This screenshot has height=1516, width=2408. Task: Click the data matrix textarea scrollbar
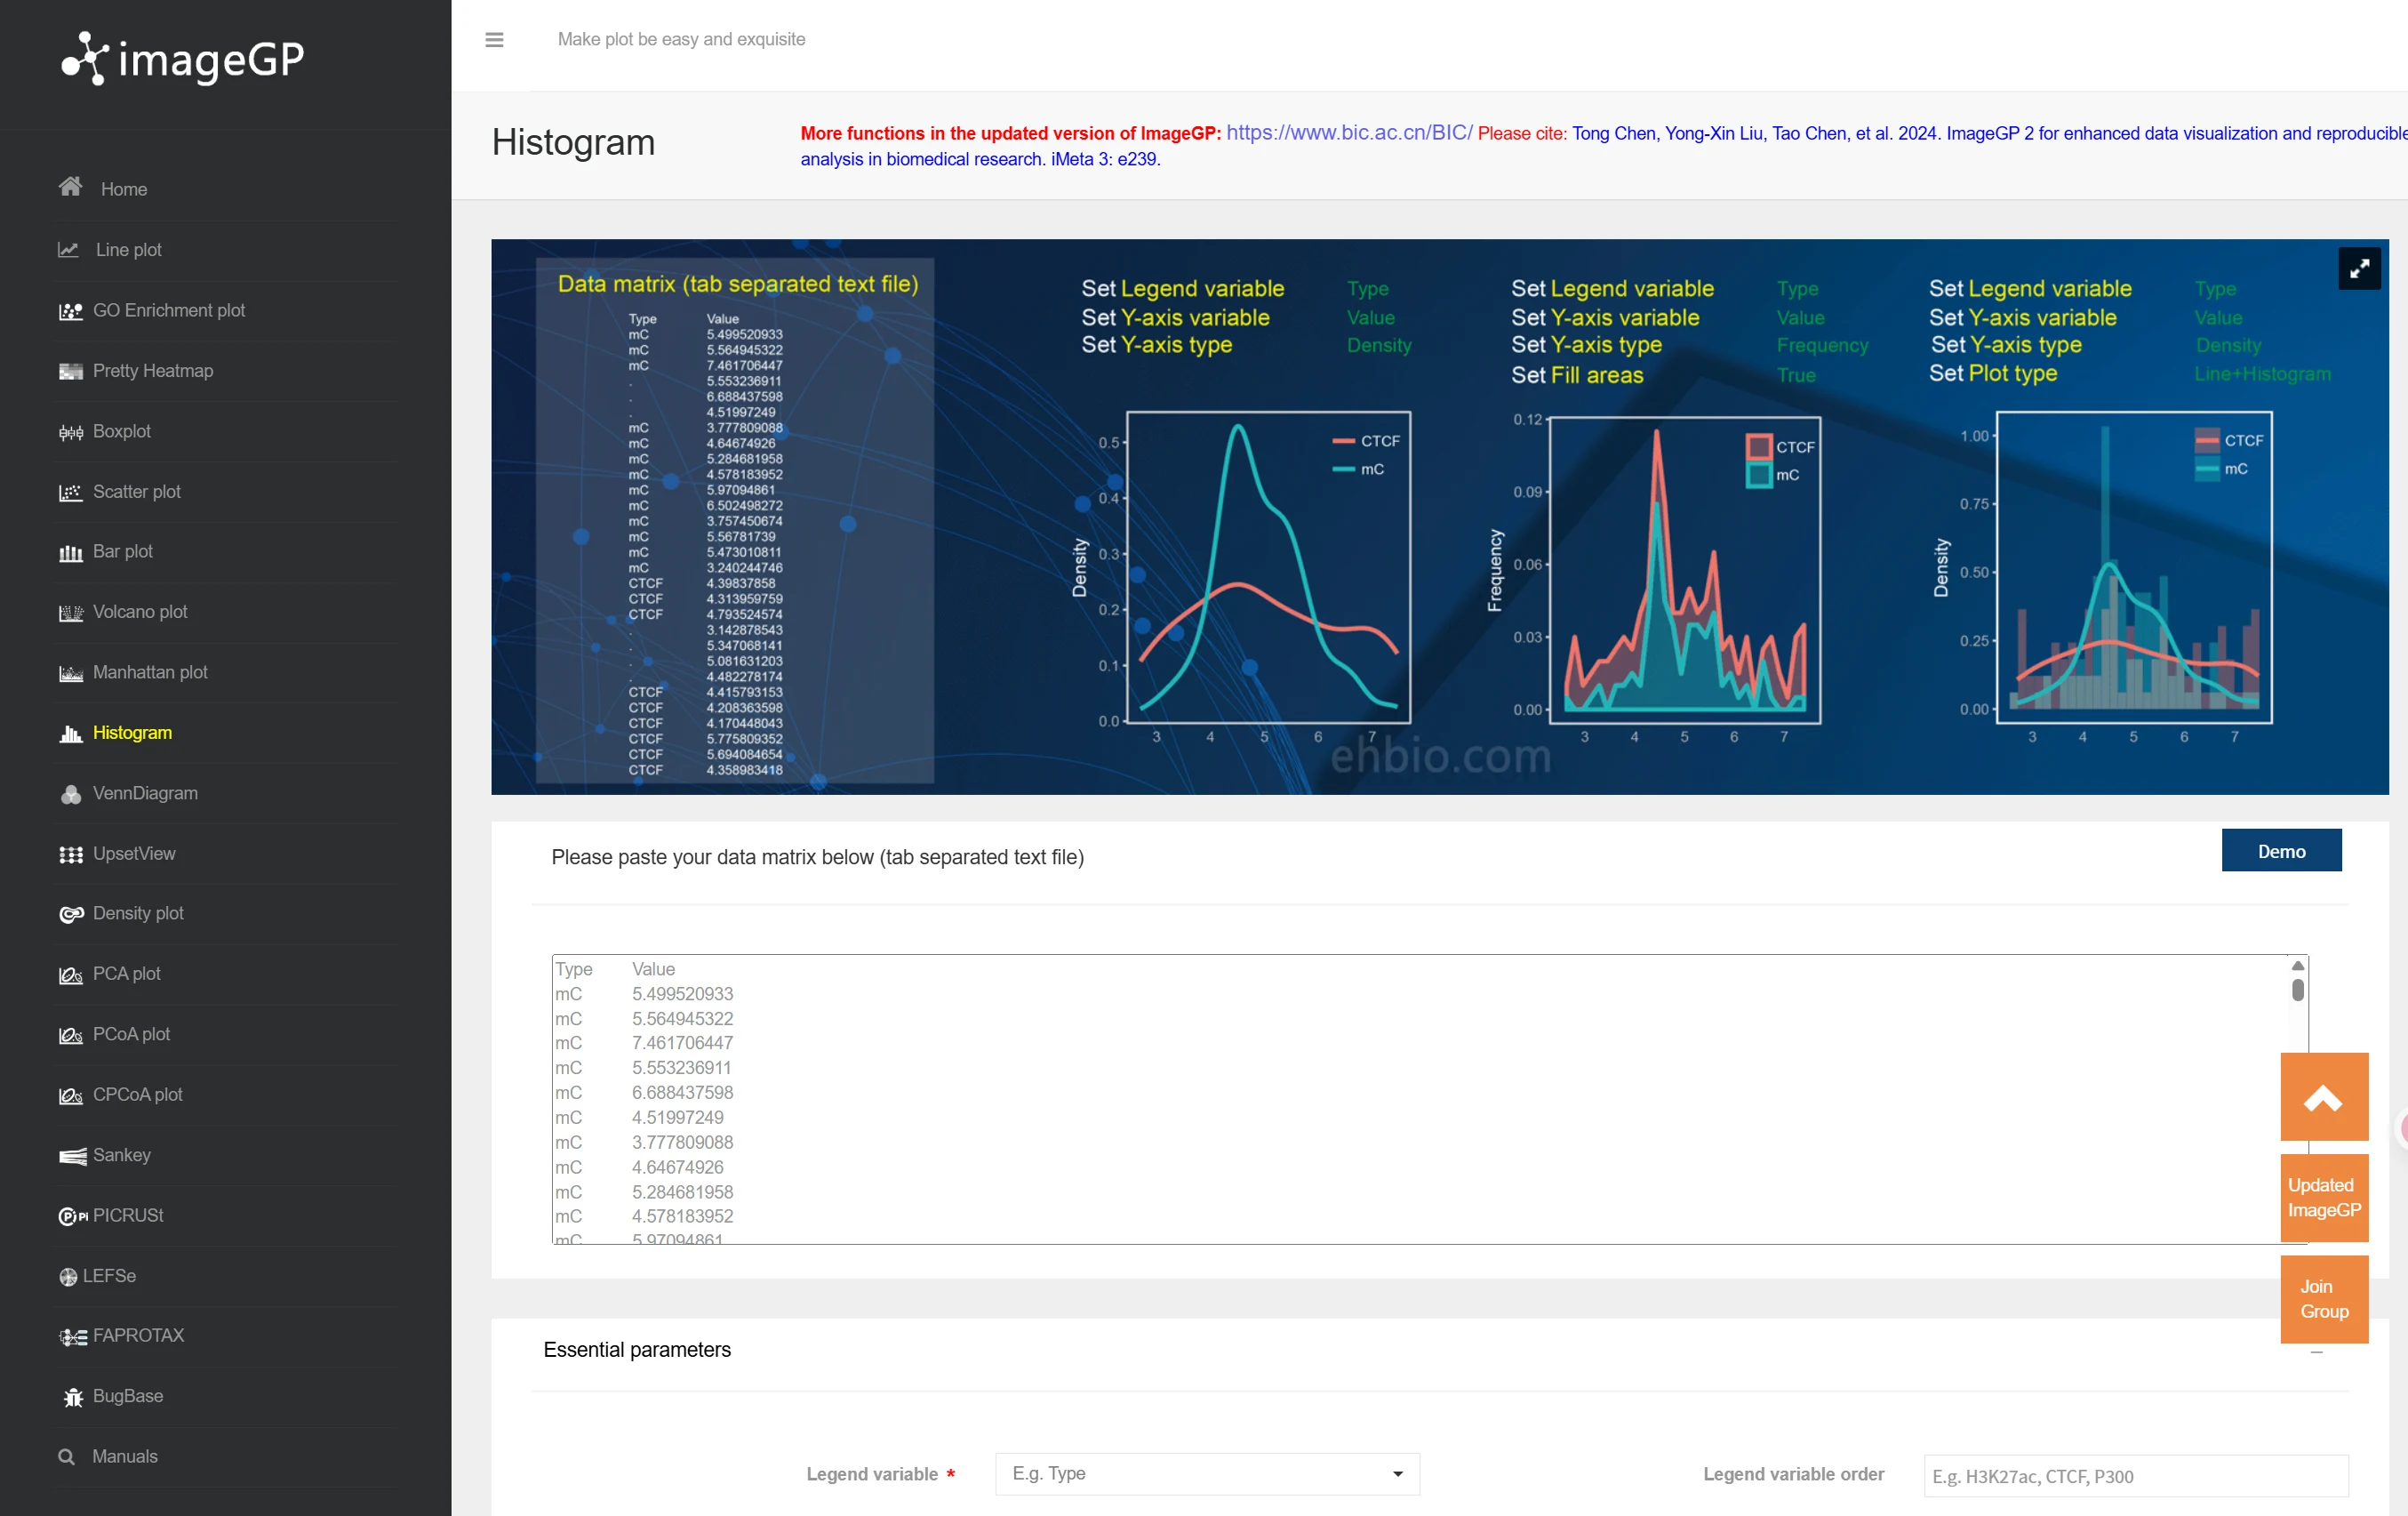[2298, 990]
